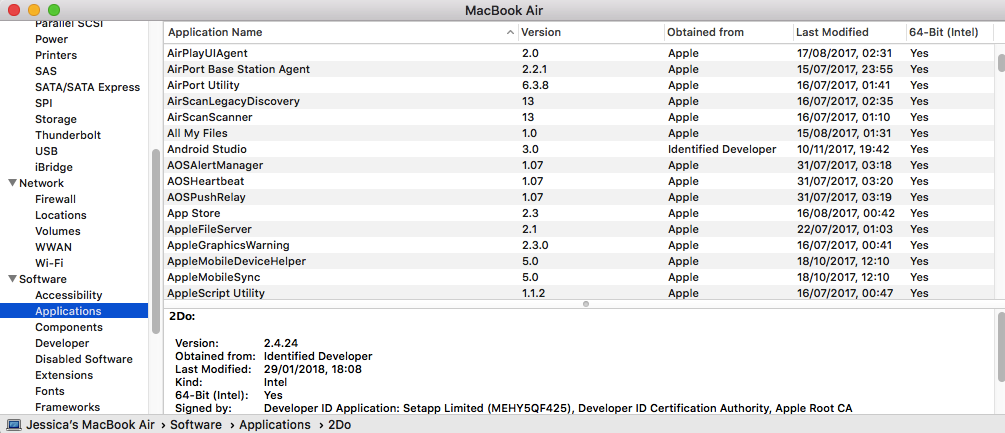Select Locations under Network
The image size is (1005, 433).
(x=61, y=215)
